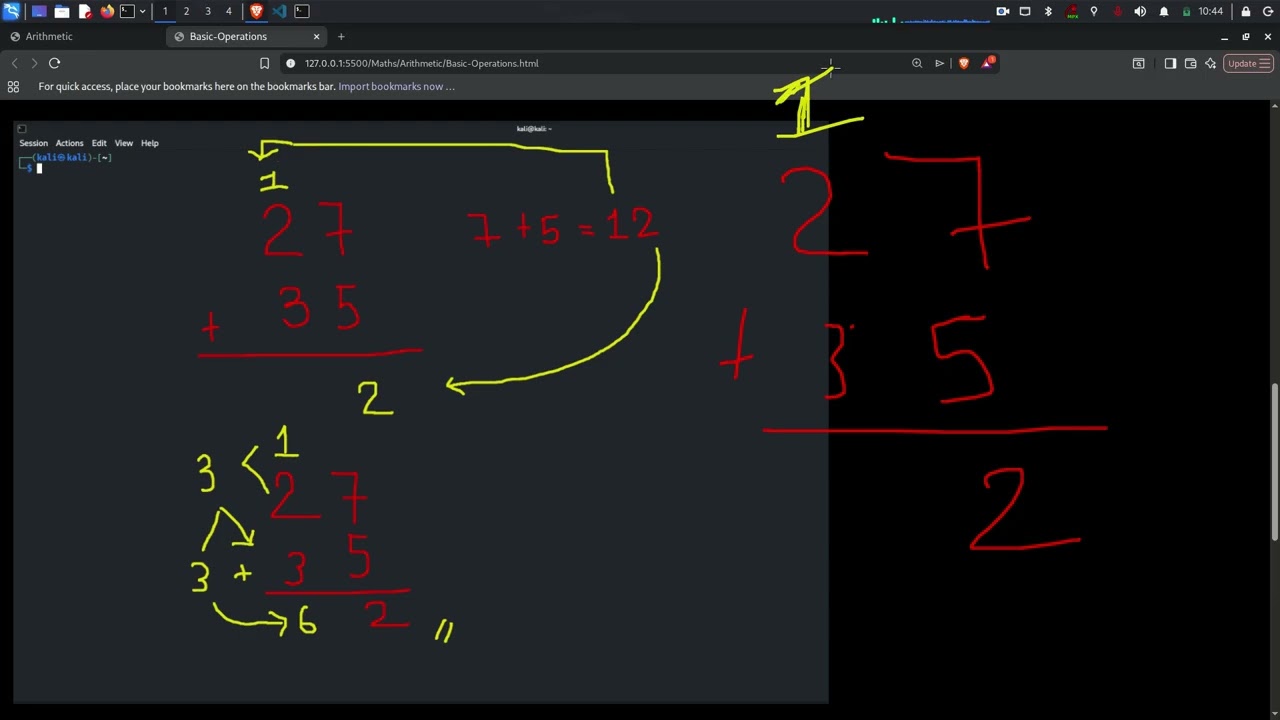Launch the text editor from the panel

click(x=85, y=11)
